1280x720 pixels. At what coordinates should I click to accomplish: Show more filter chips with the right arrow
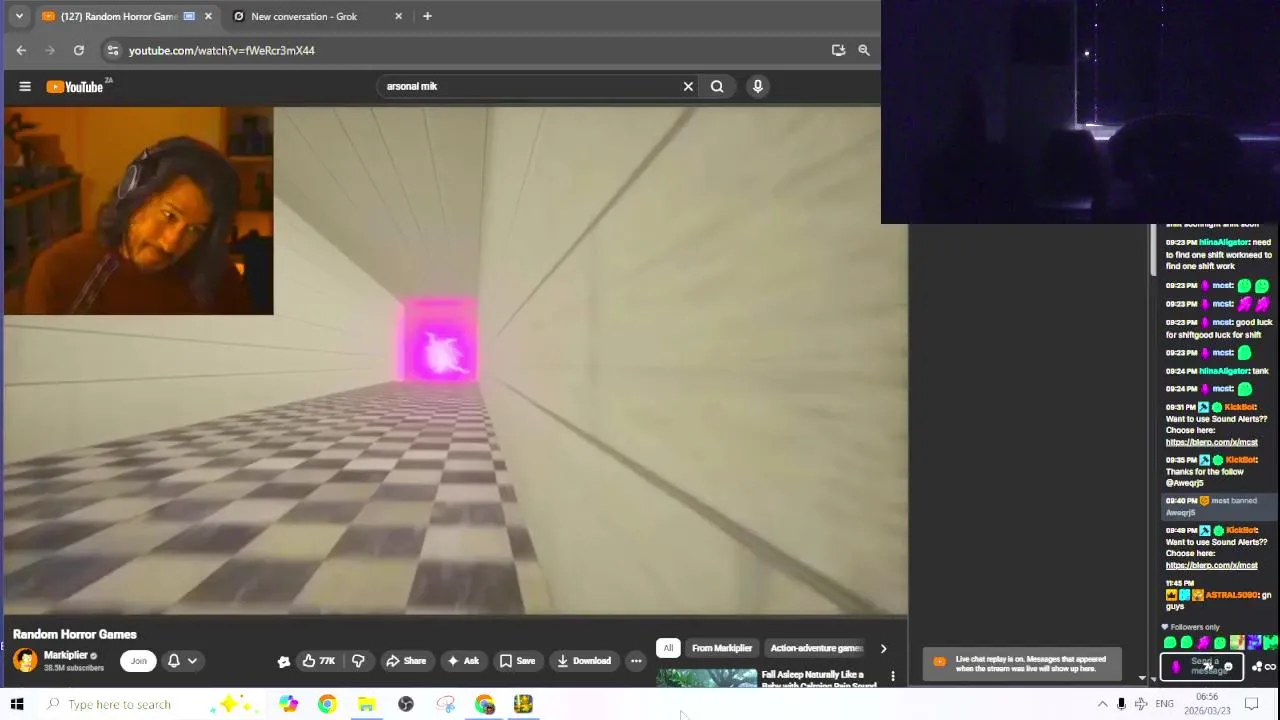(x=883, y=648)
